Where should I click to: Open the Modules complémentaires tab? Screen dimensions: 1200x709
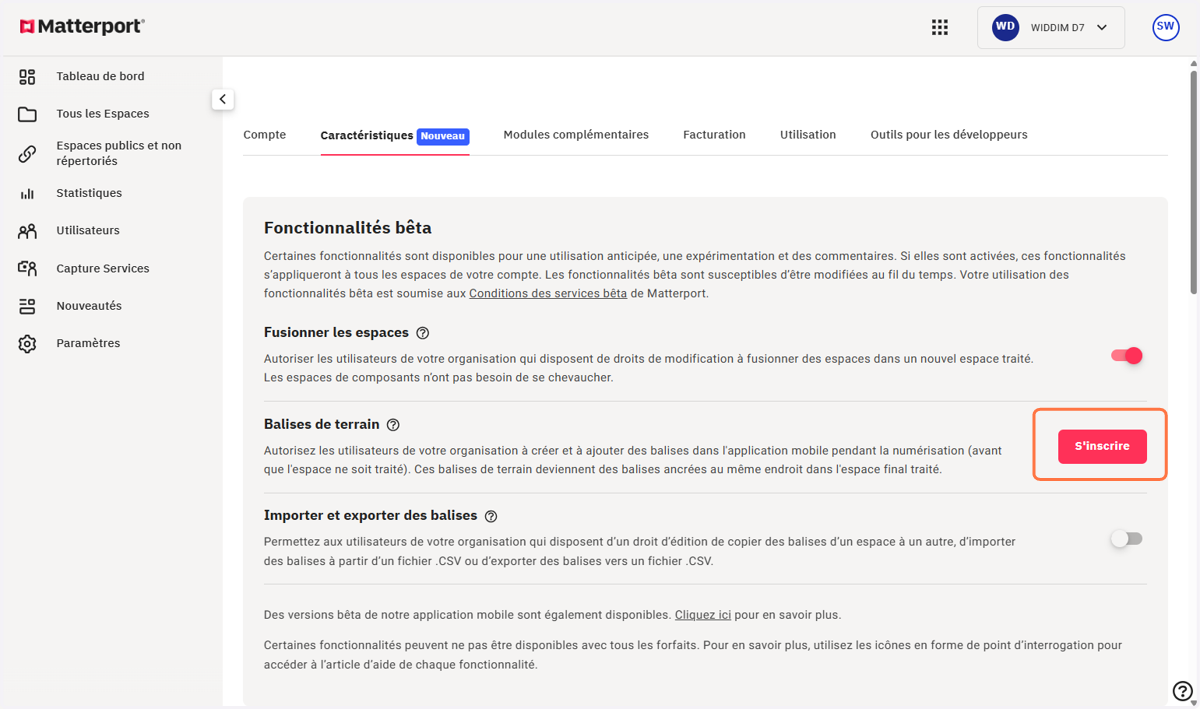(576, 135)
